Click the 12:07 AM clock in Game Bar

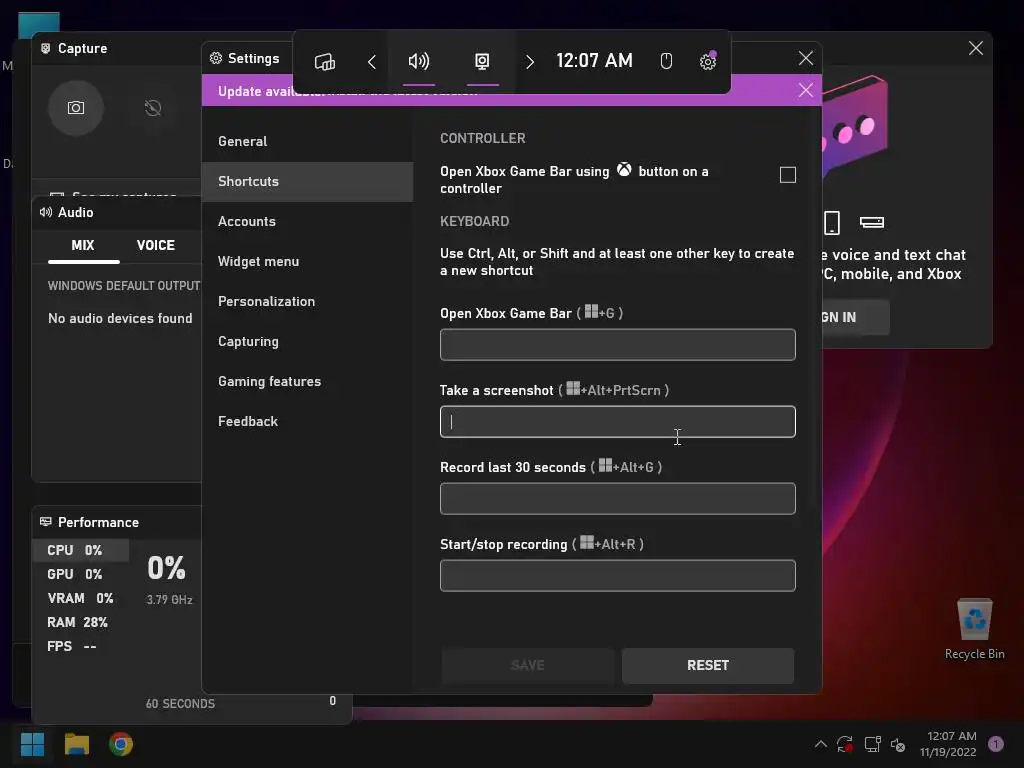(594, 61)
